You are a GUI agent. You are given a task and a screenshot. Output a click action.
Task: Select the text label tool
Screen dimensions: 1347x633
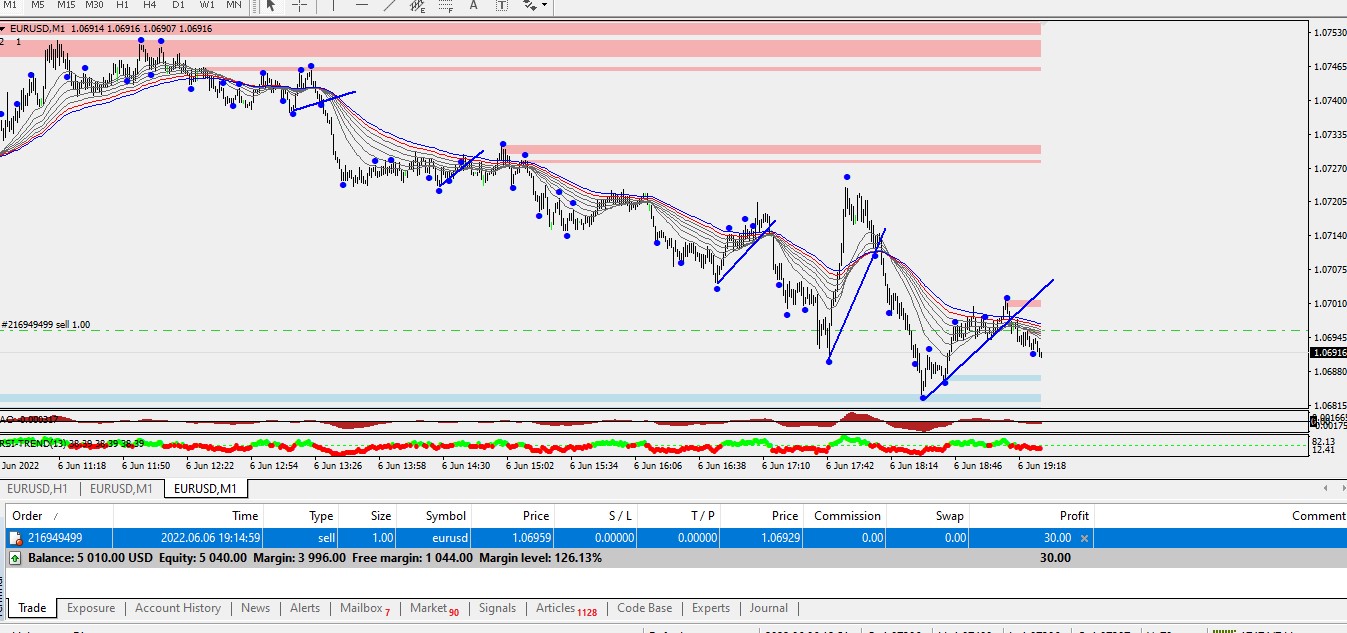tap(502, 5)
